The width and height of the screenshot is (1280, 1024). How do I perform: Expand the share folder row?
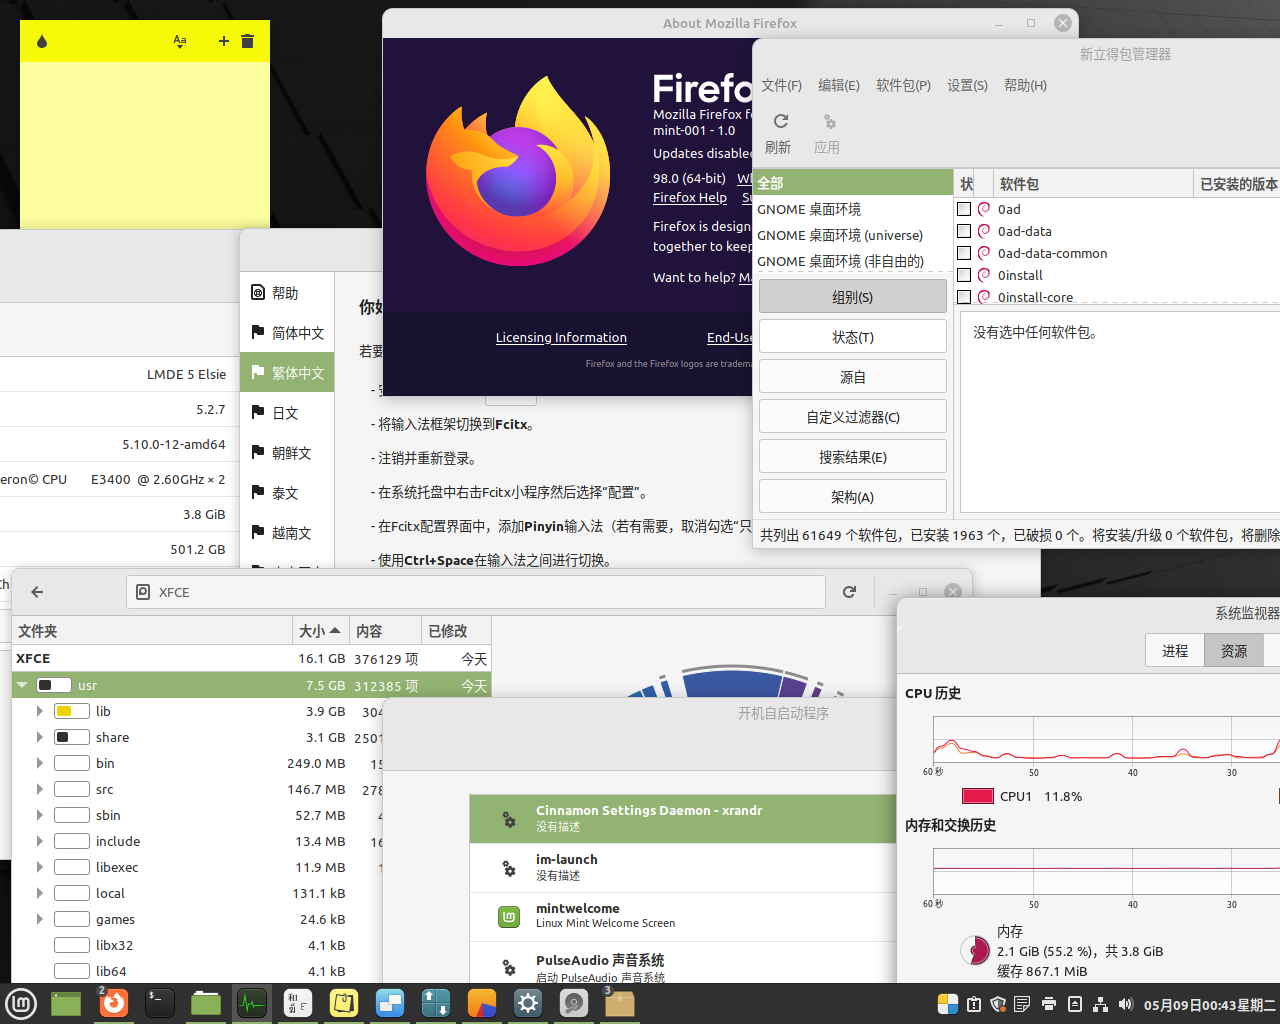39,737
